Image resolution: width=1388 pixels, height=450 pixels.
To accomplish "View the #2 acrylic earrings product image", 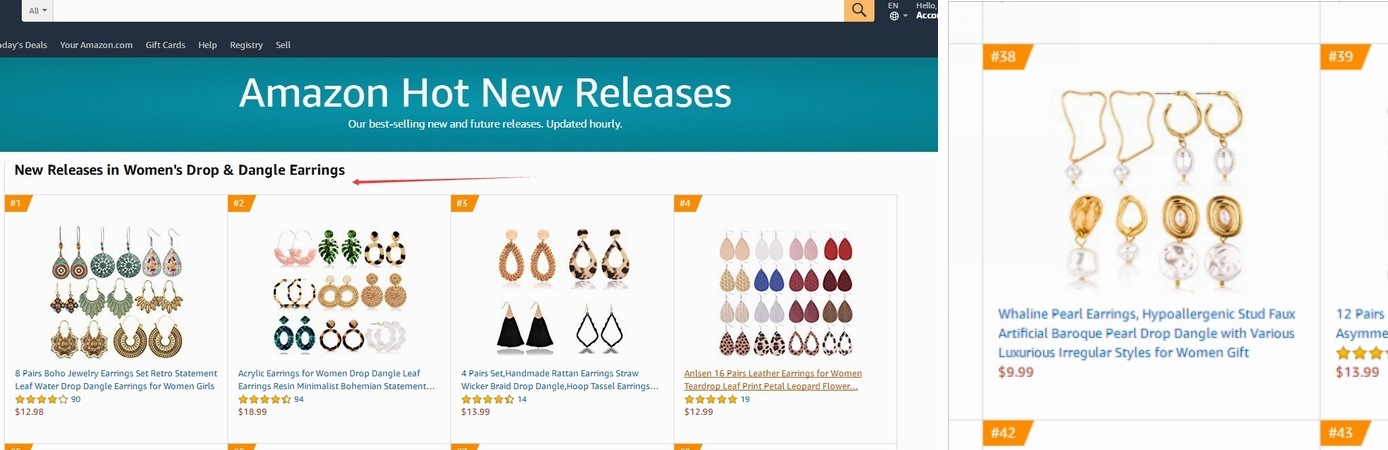I will [339, 291].
